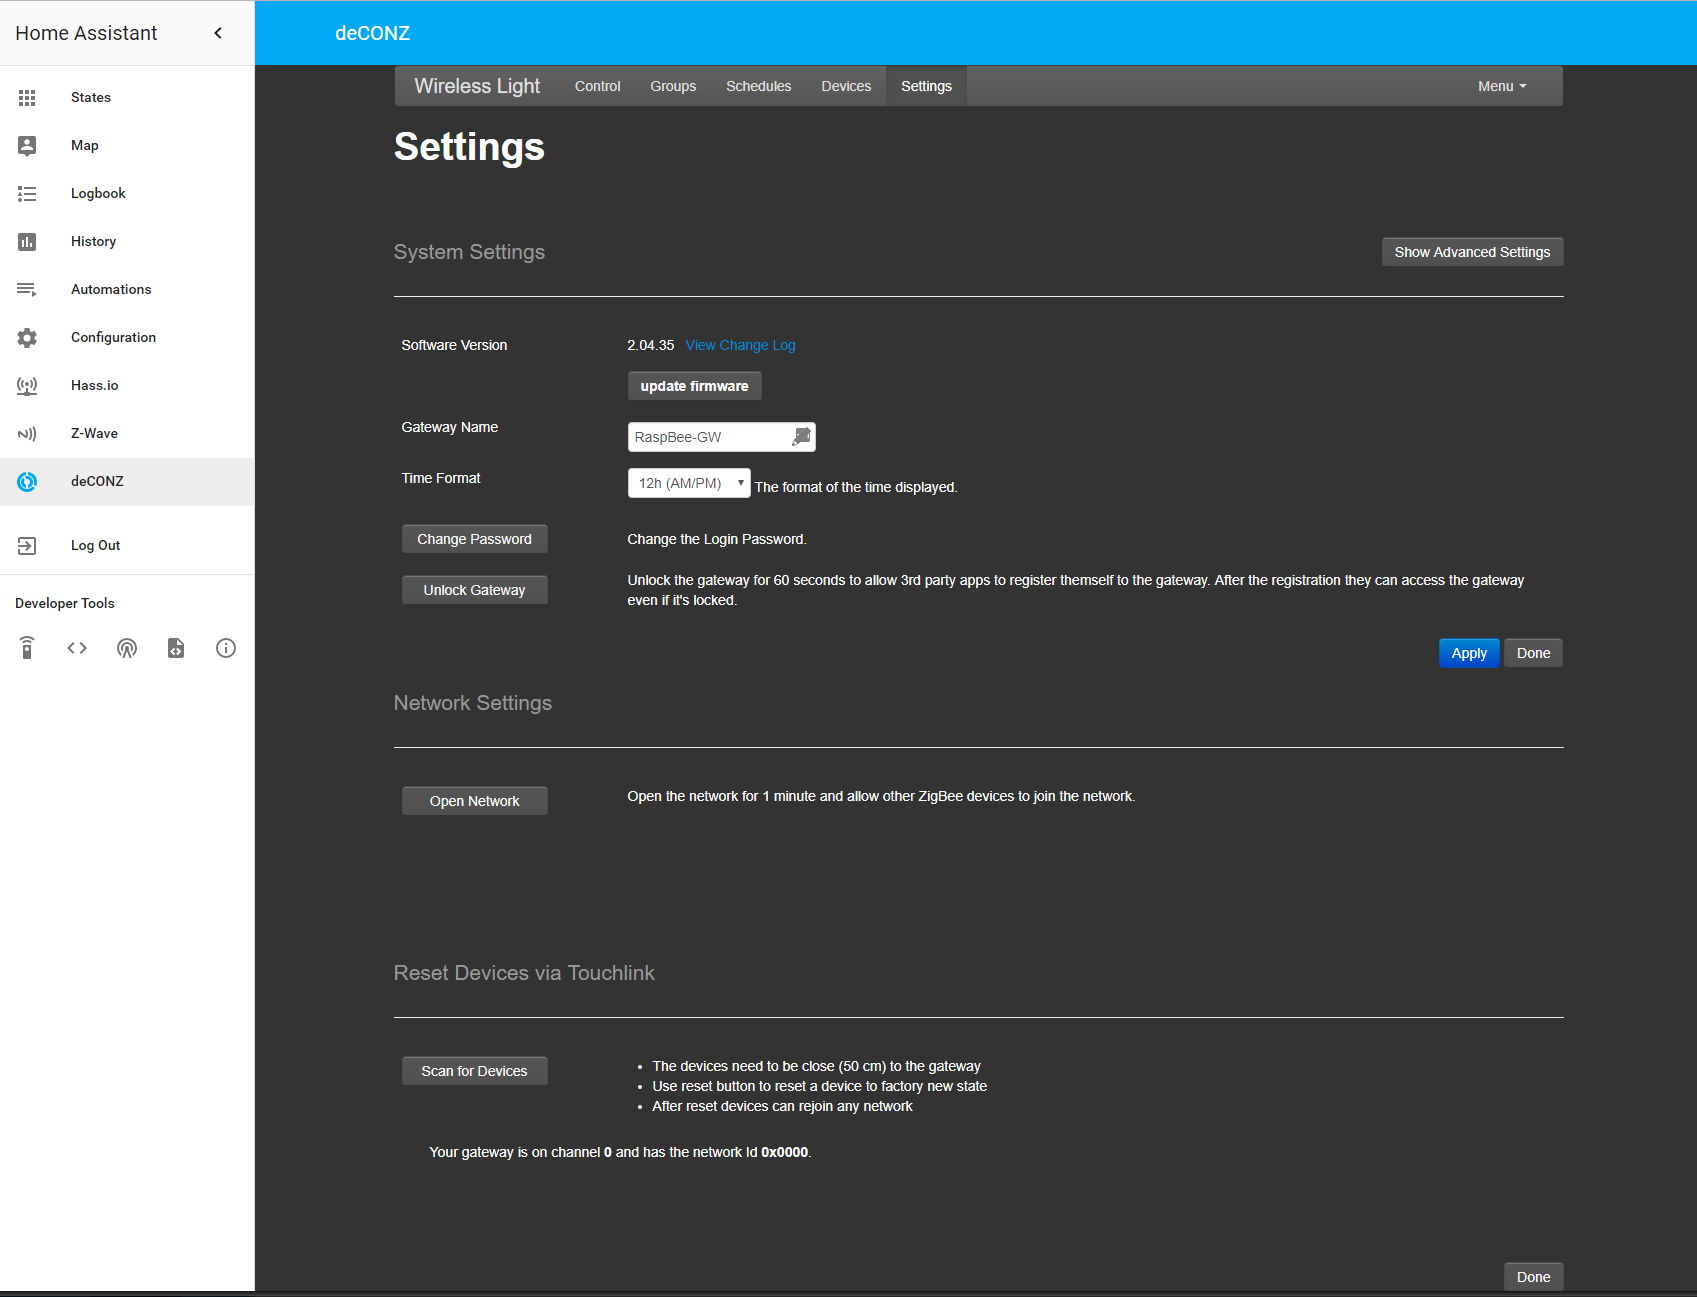This screenshot has height=1297, width=1697.
Task: Click the update firmware button
Action: tap(694, 386)
